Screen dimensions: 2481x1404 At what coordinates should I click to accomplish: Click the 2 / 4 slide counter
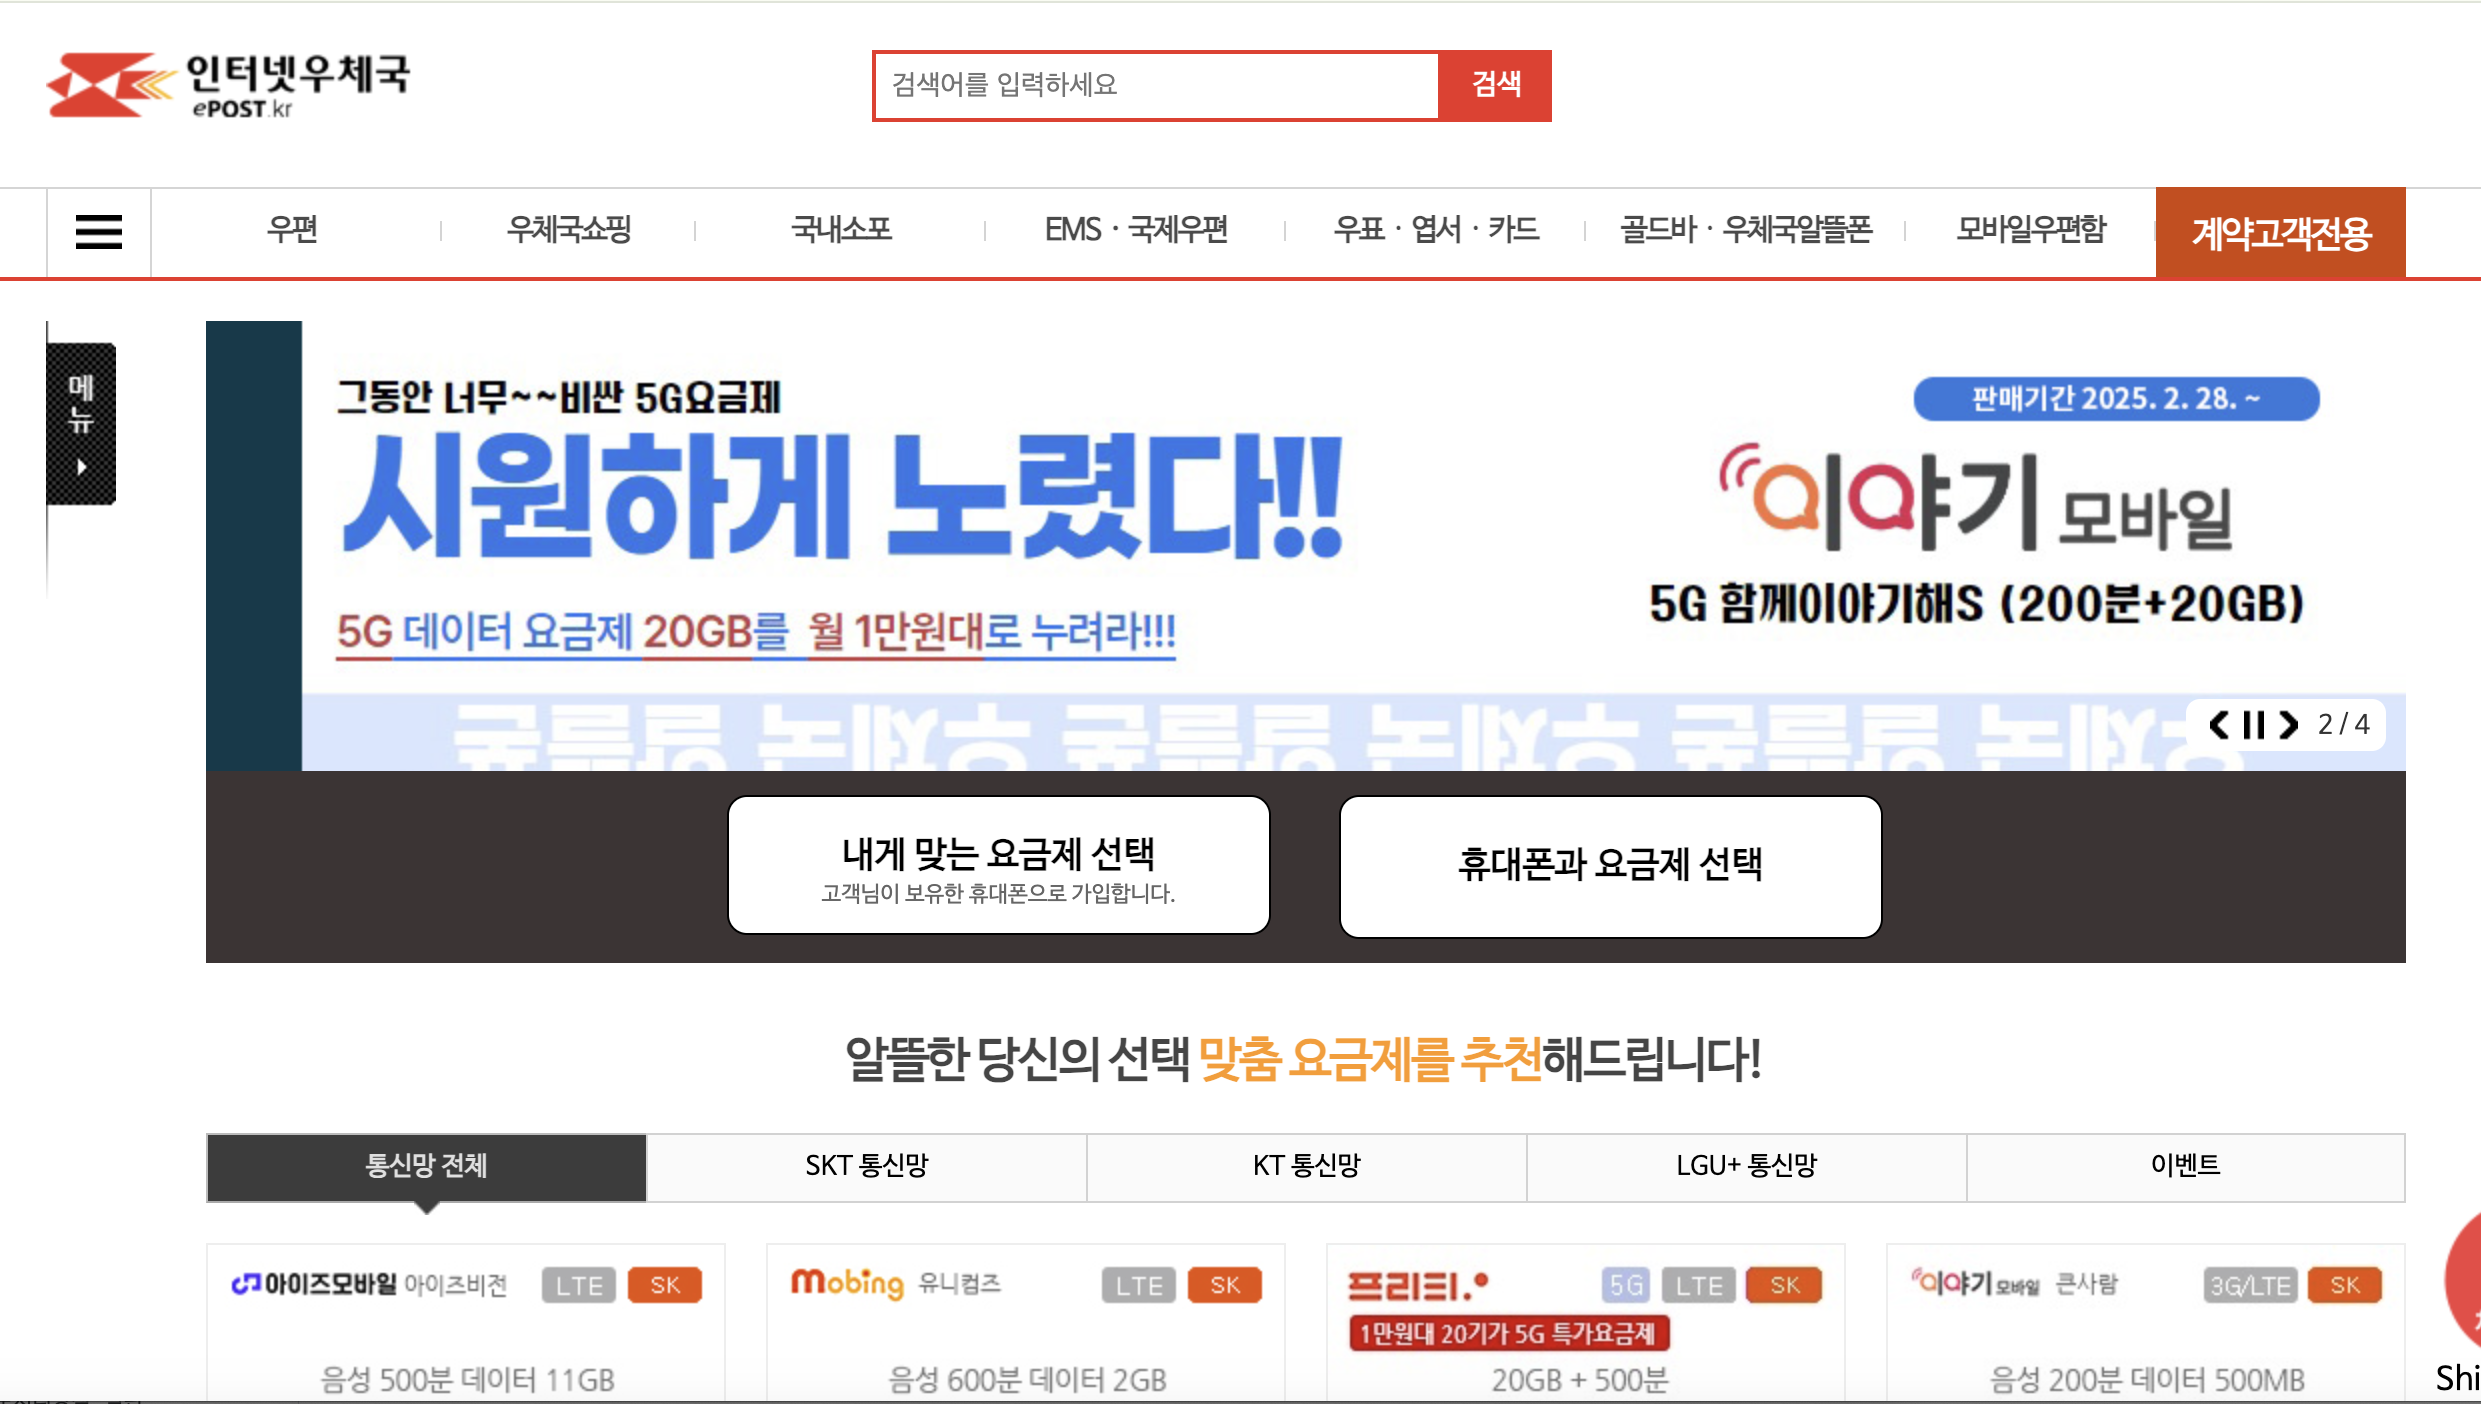(2344, 724)
